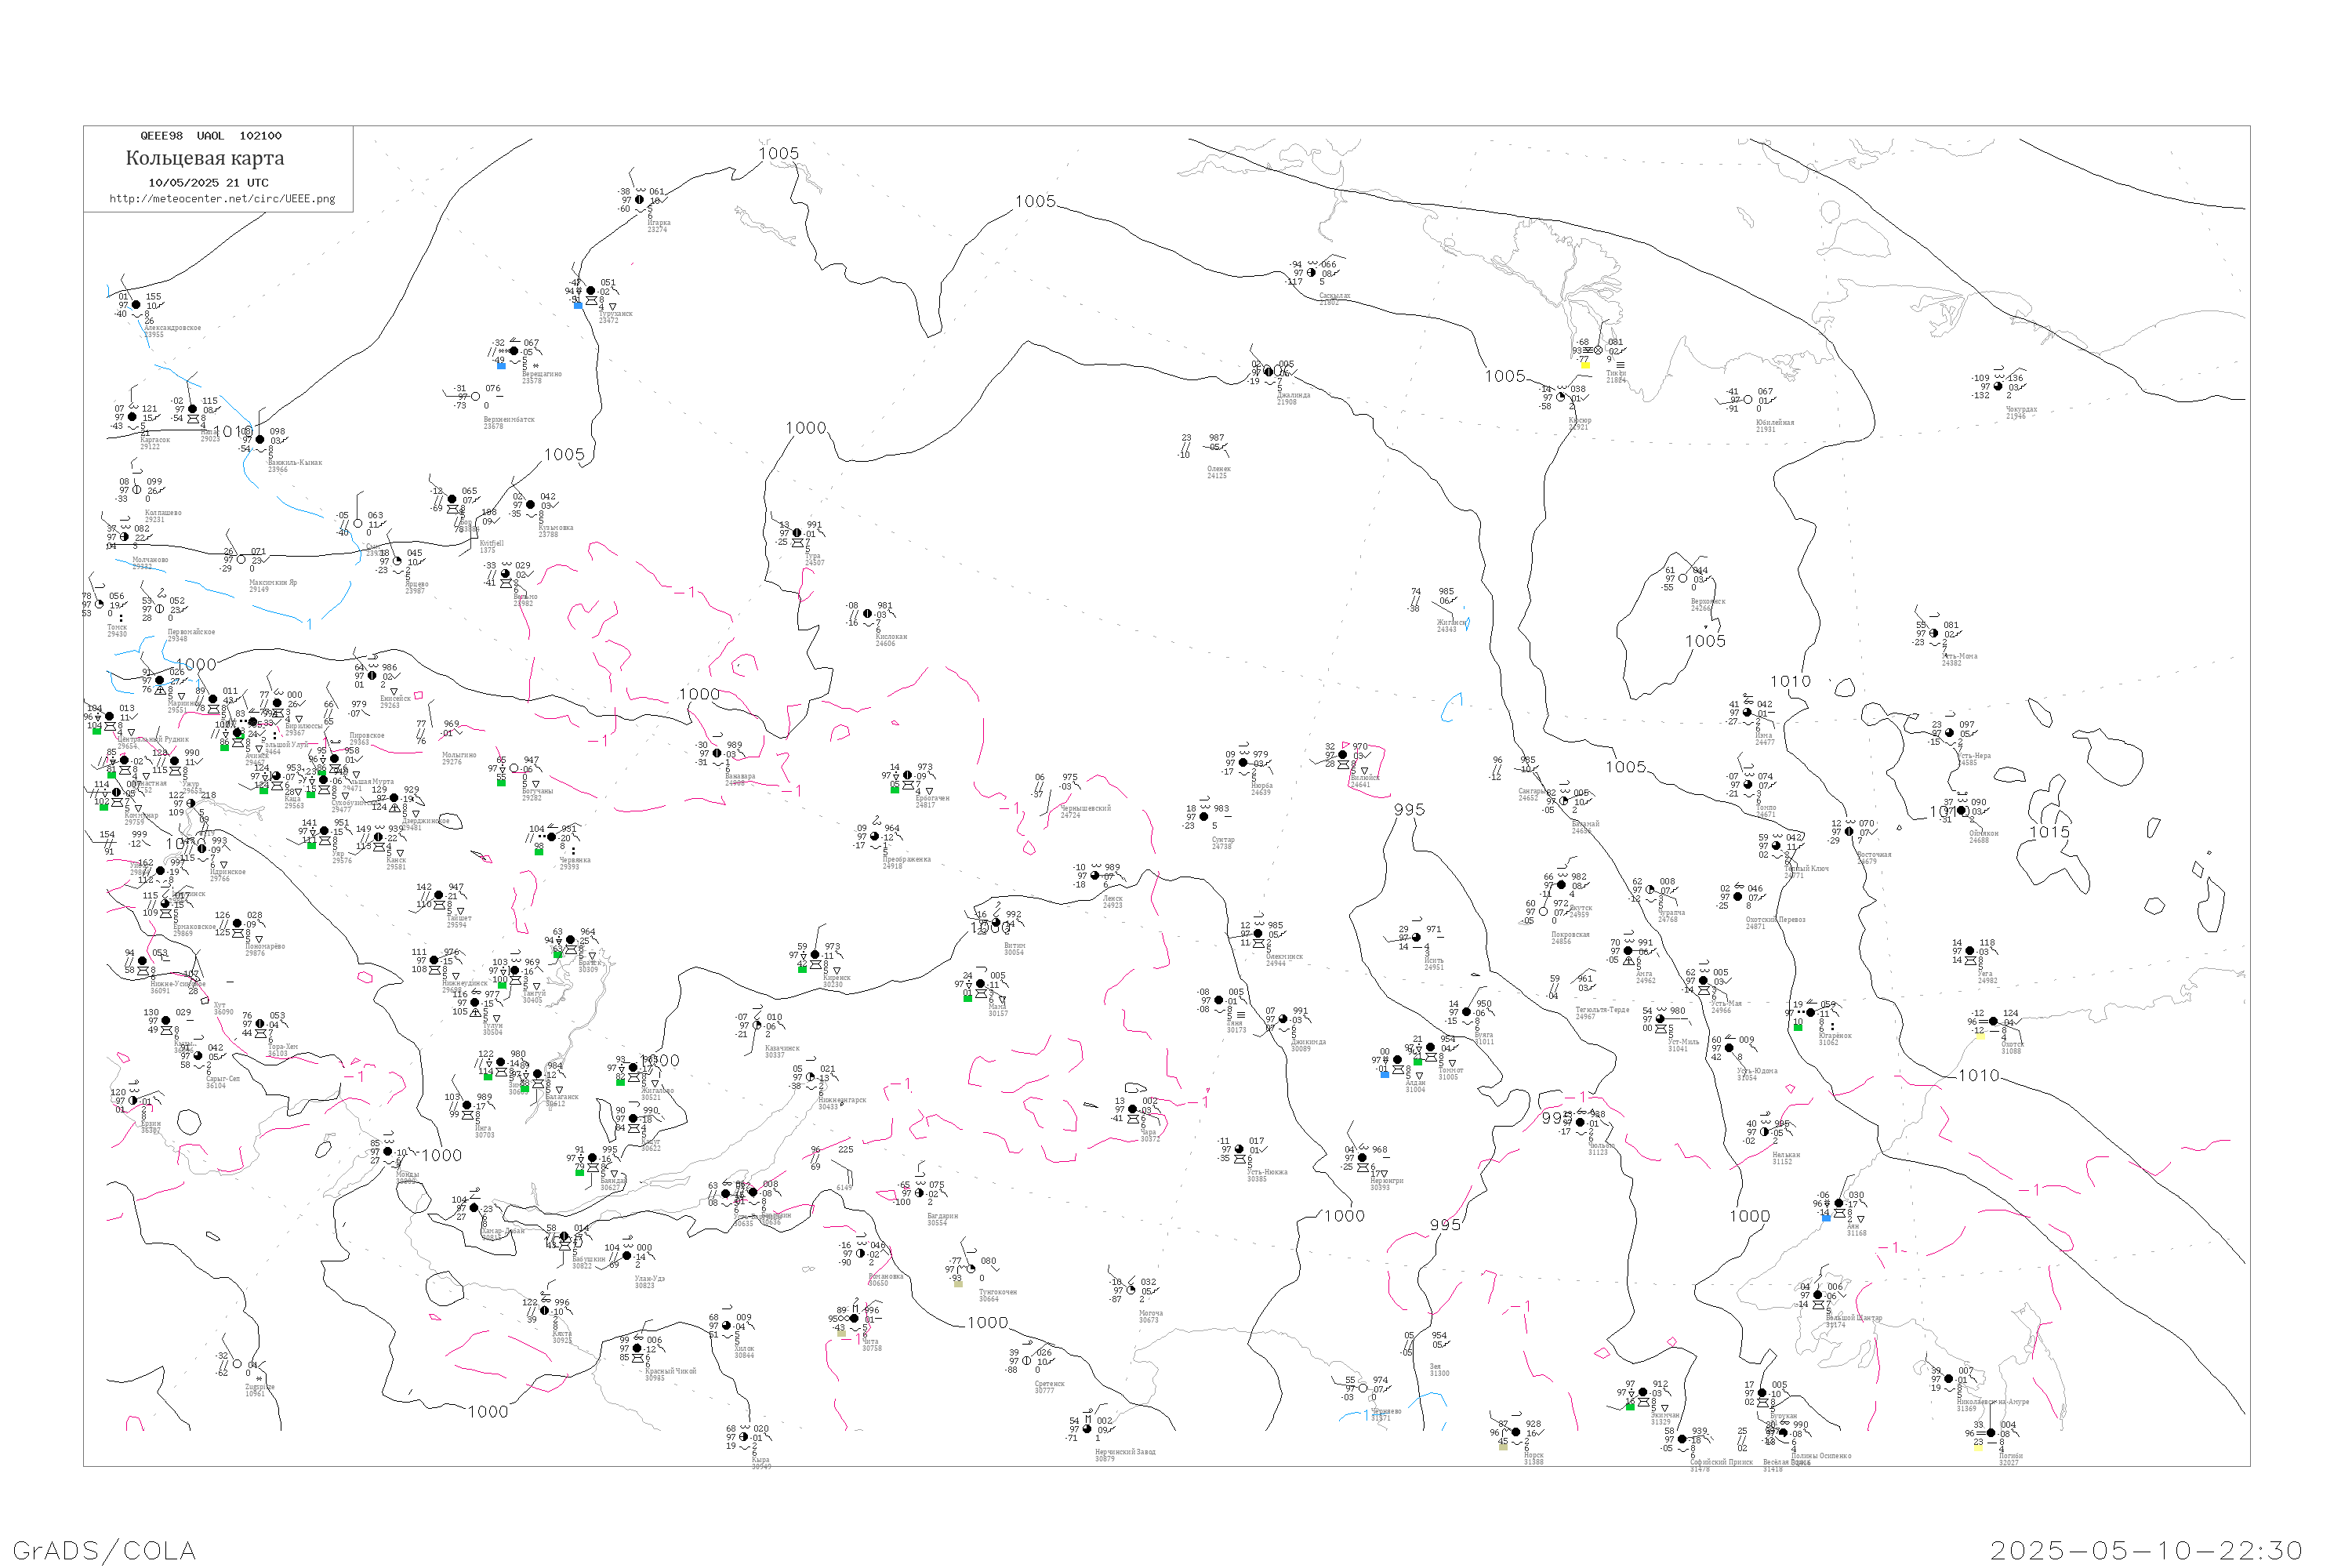Click the Чокурдах station cloud symbol
This screenshot has width=2352, height=1568.
[x=1998, y=386]
